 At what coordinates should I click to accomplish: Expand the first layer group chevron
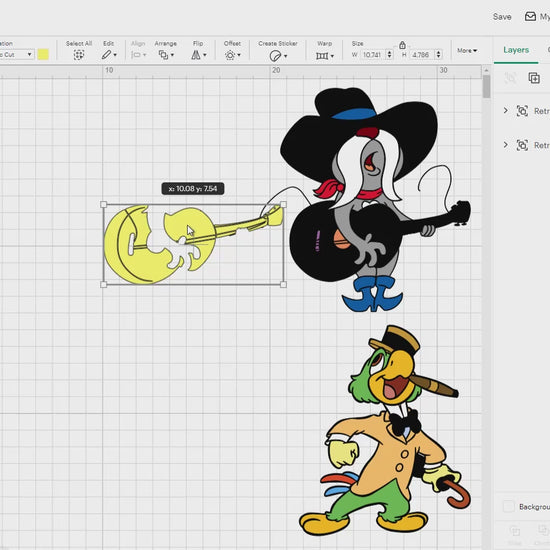[505, 110]
